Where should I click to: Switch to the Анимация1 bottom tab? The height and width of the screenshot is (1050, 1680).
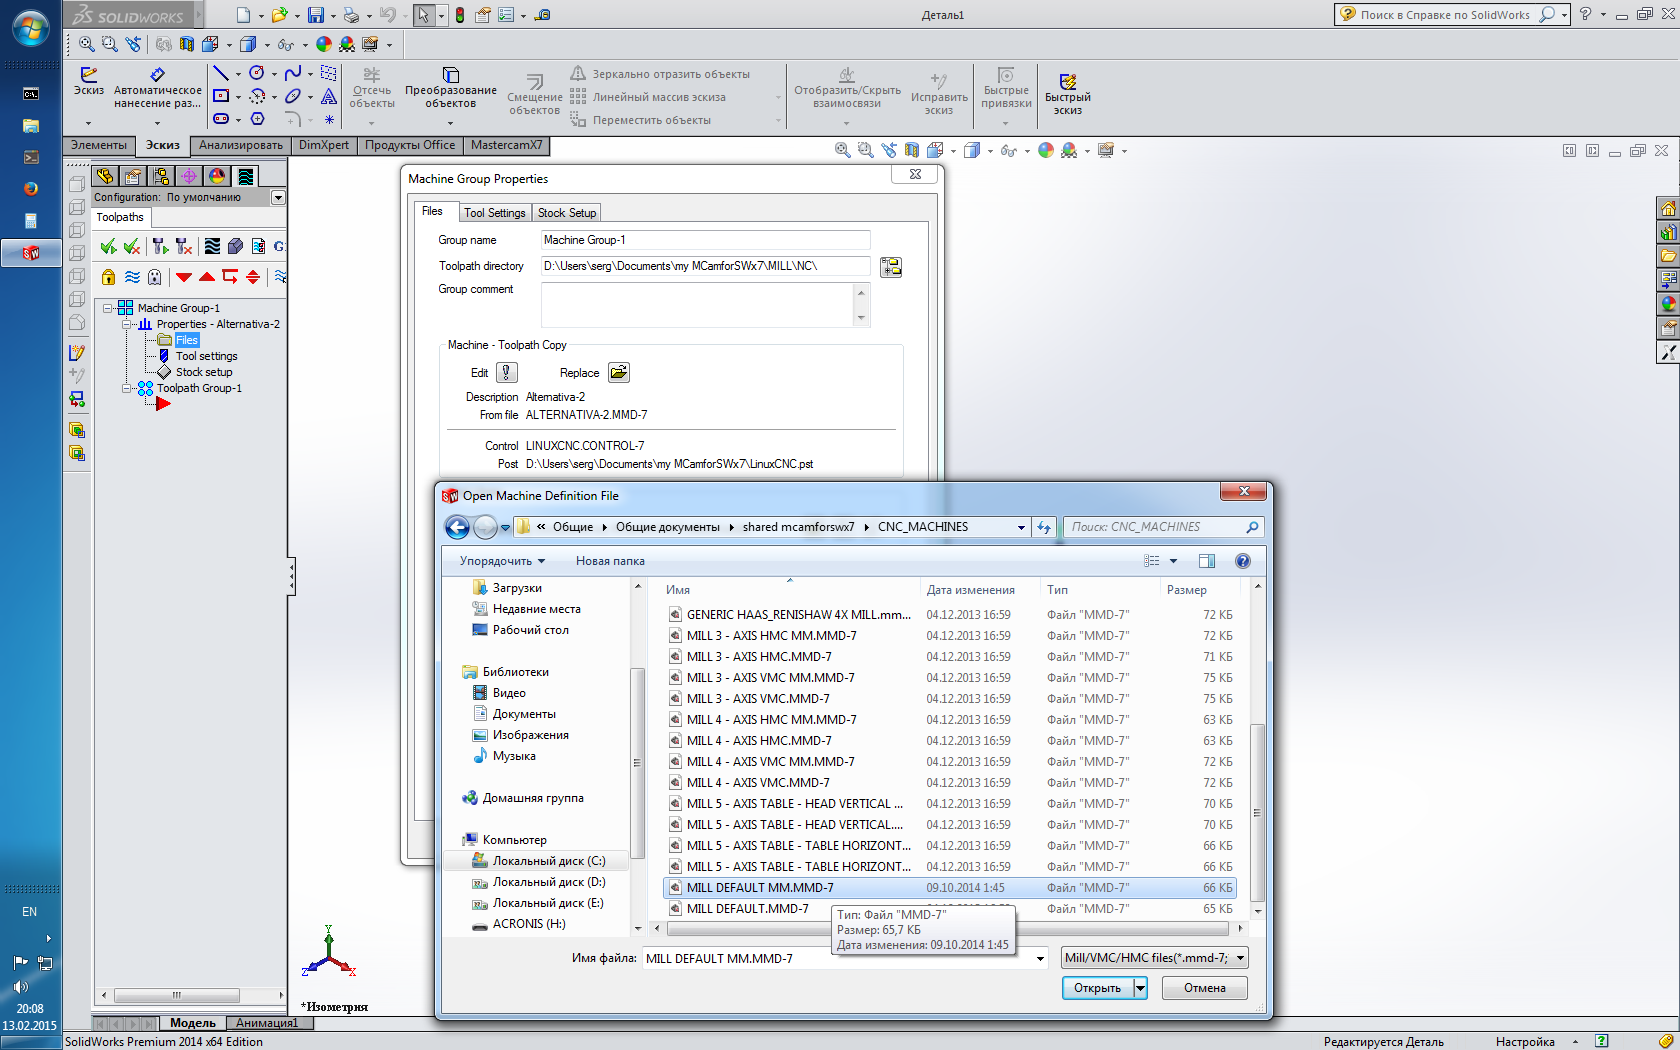pyautogui.click(x=267, y=1023)
